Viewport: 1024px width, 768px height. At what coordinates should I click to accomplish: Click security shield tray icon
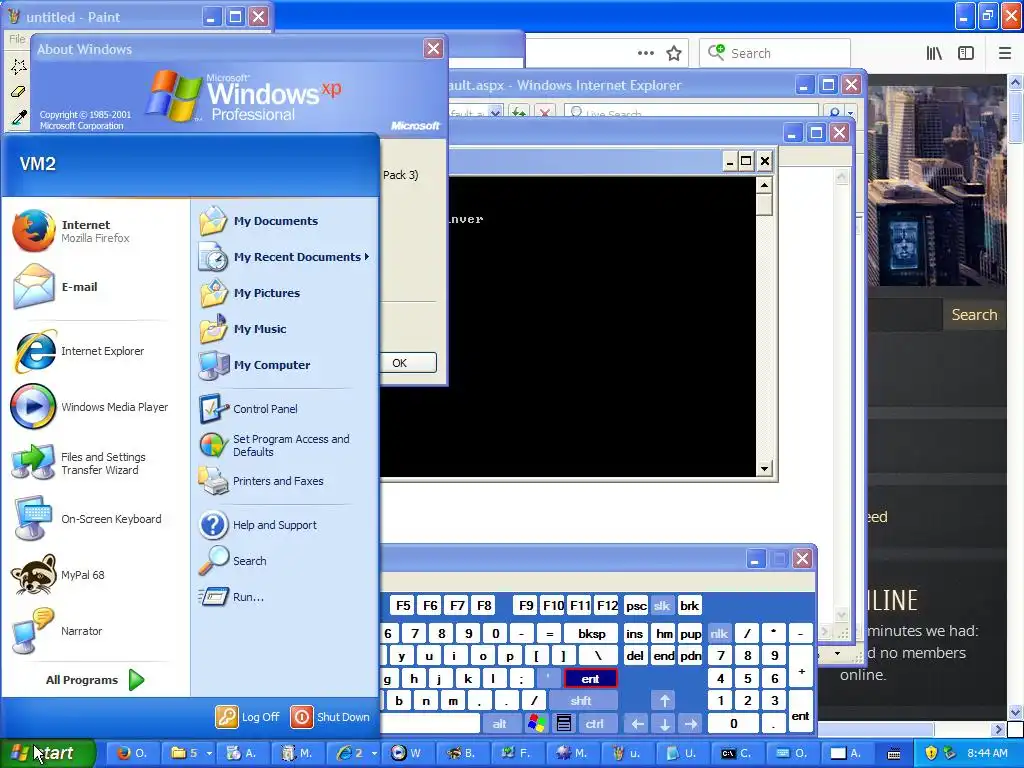pyautogui.click(x=931, y=754)
